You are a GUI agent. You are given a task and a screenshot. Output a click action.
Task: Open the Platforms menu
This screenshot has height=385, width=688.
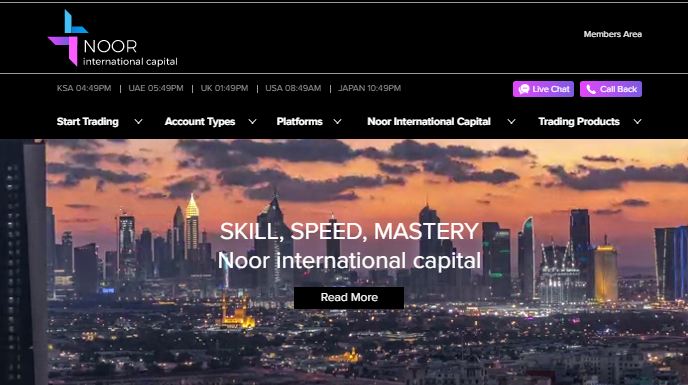tap(300, 122)
